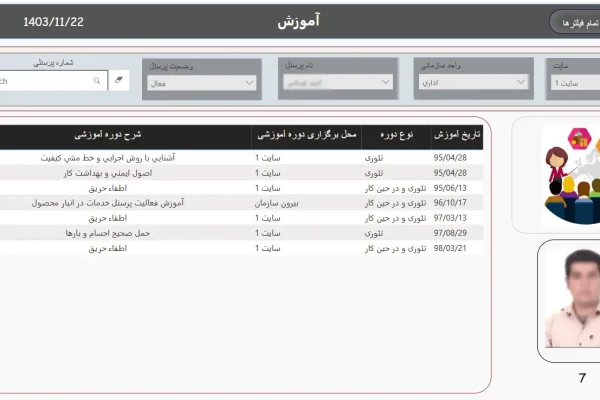This screenshot has width=600, height=400.
Task: Open the نام پرسنل dropdown
Action: point(338,82)
